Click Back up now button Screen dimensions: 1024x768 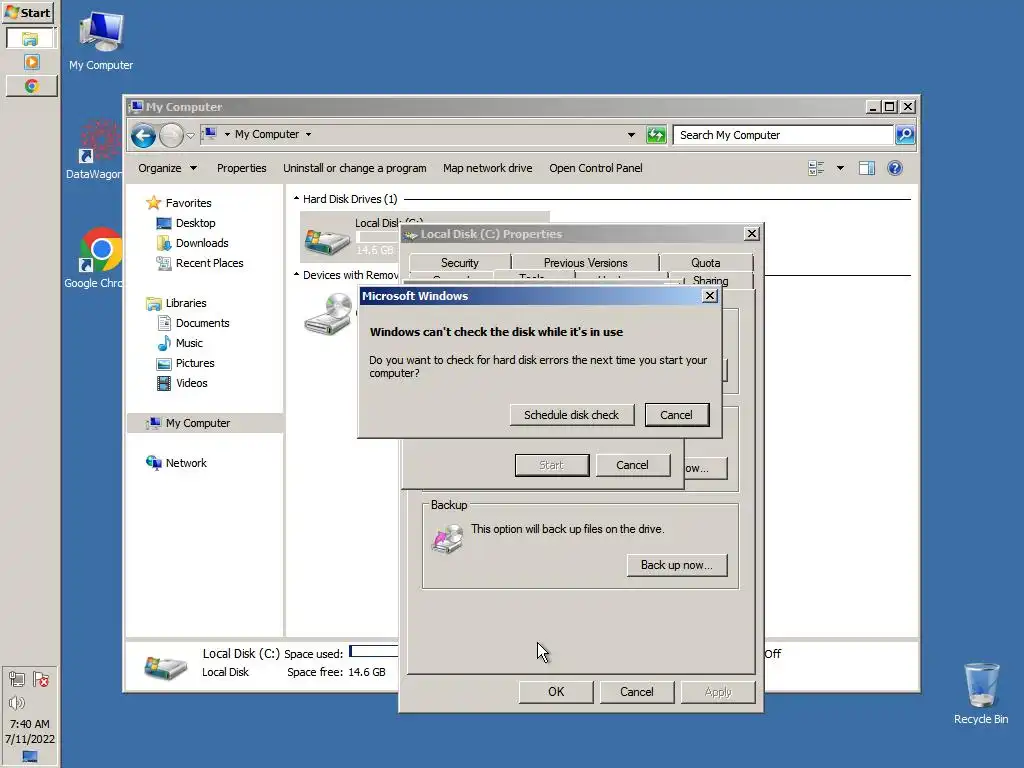pyautogui.click(x=677, y=565)
